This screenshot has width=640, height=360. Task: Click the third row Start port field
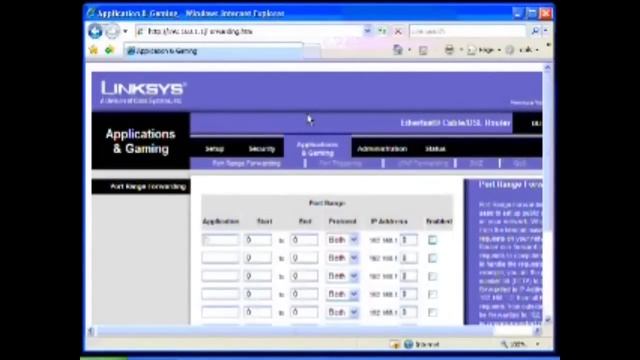pos(258,276)
